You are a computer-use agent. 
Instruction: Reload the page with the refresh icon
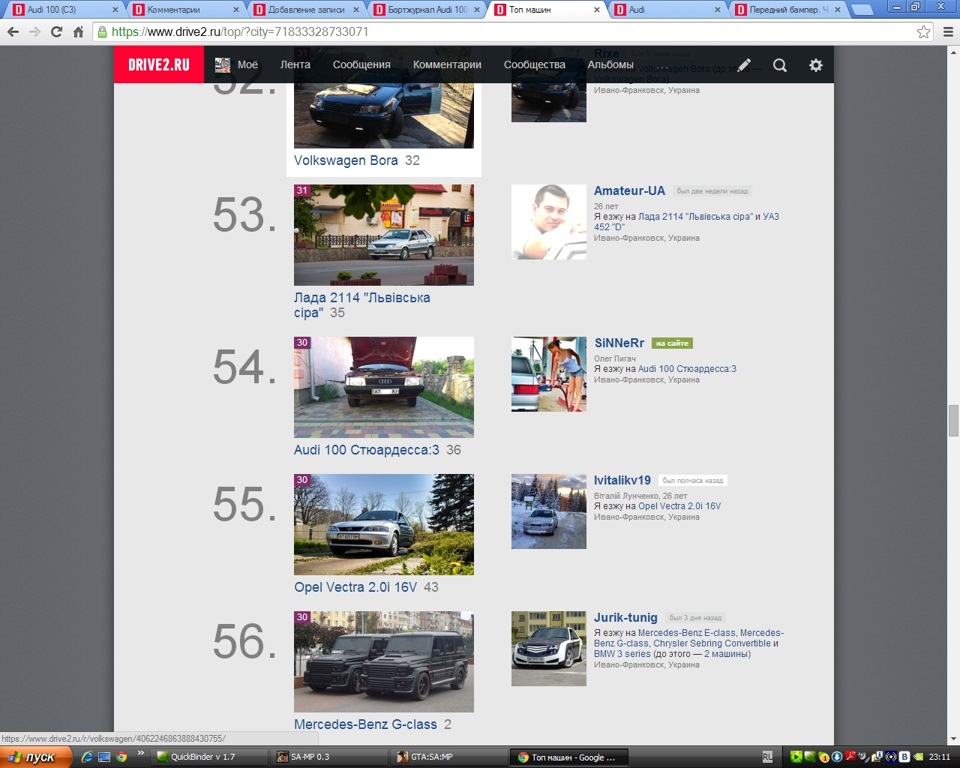pos(56,32)
